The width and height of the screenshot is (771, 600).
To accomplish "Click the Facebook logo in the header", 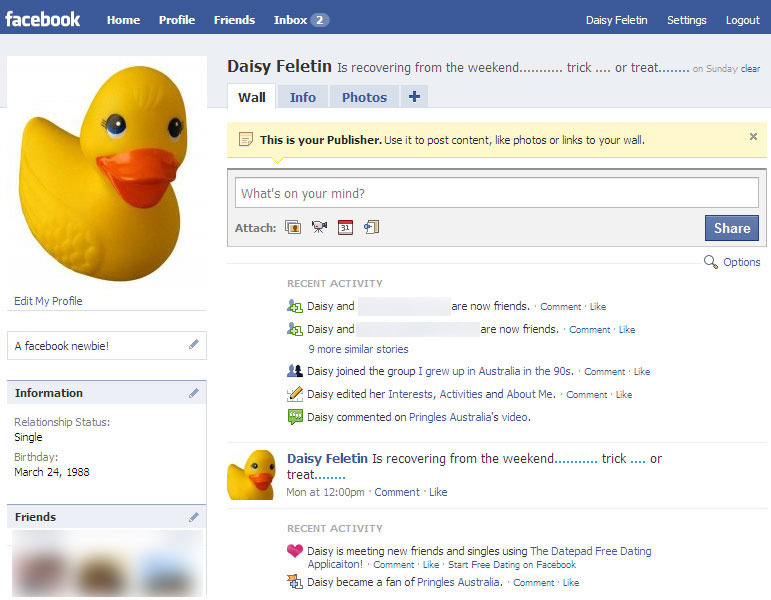I will click(43, 19).
